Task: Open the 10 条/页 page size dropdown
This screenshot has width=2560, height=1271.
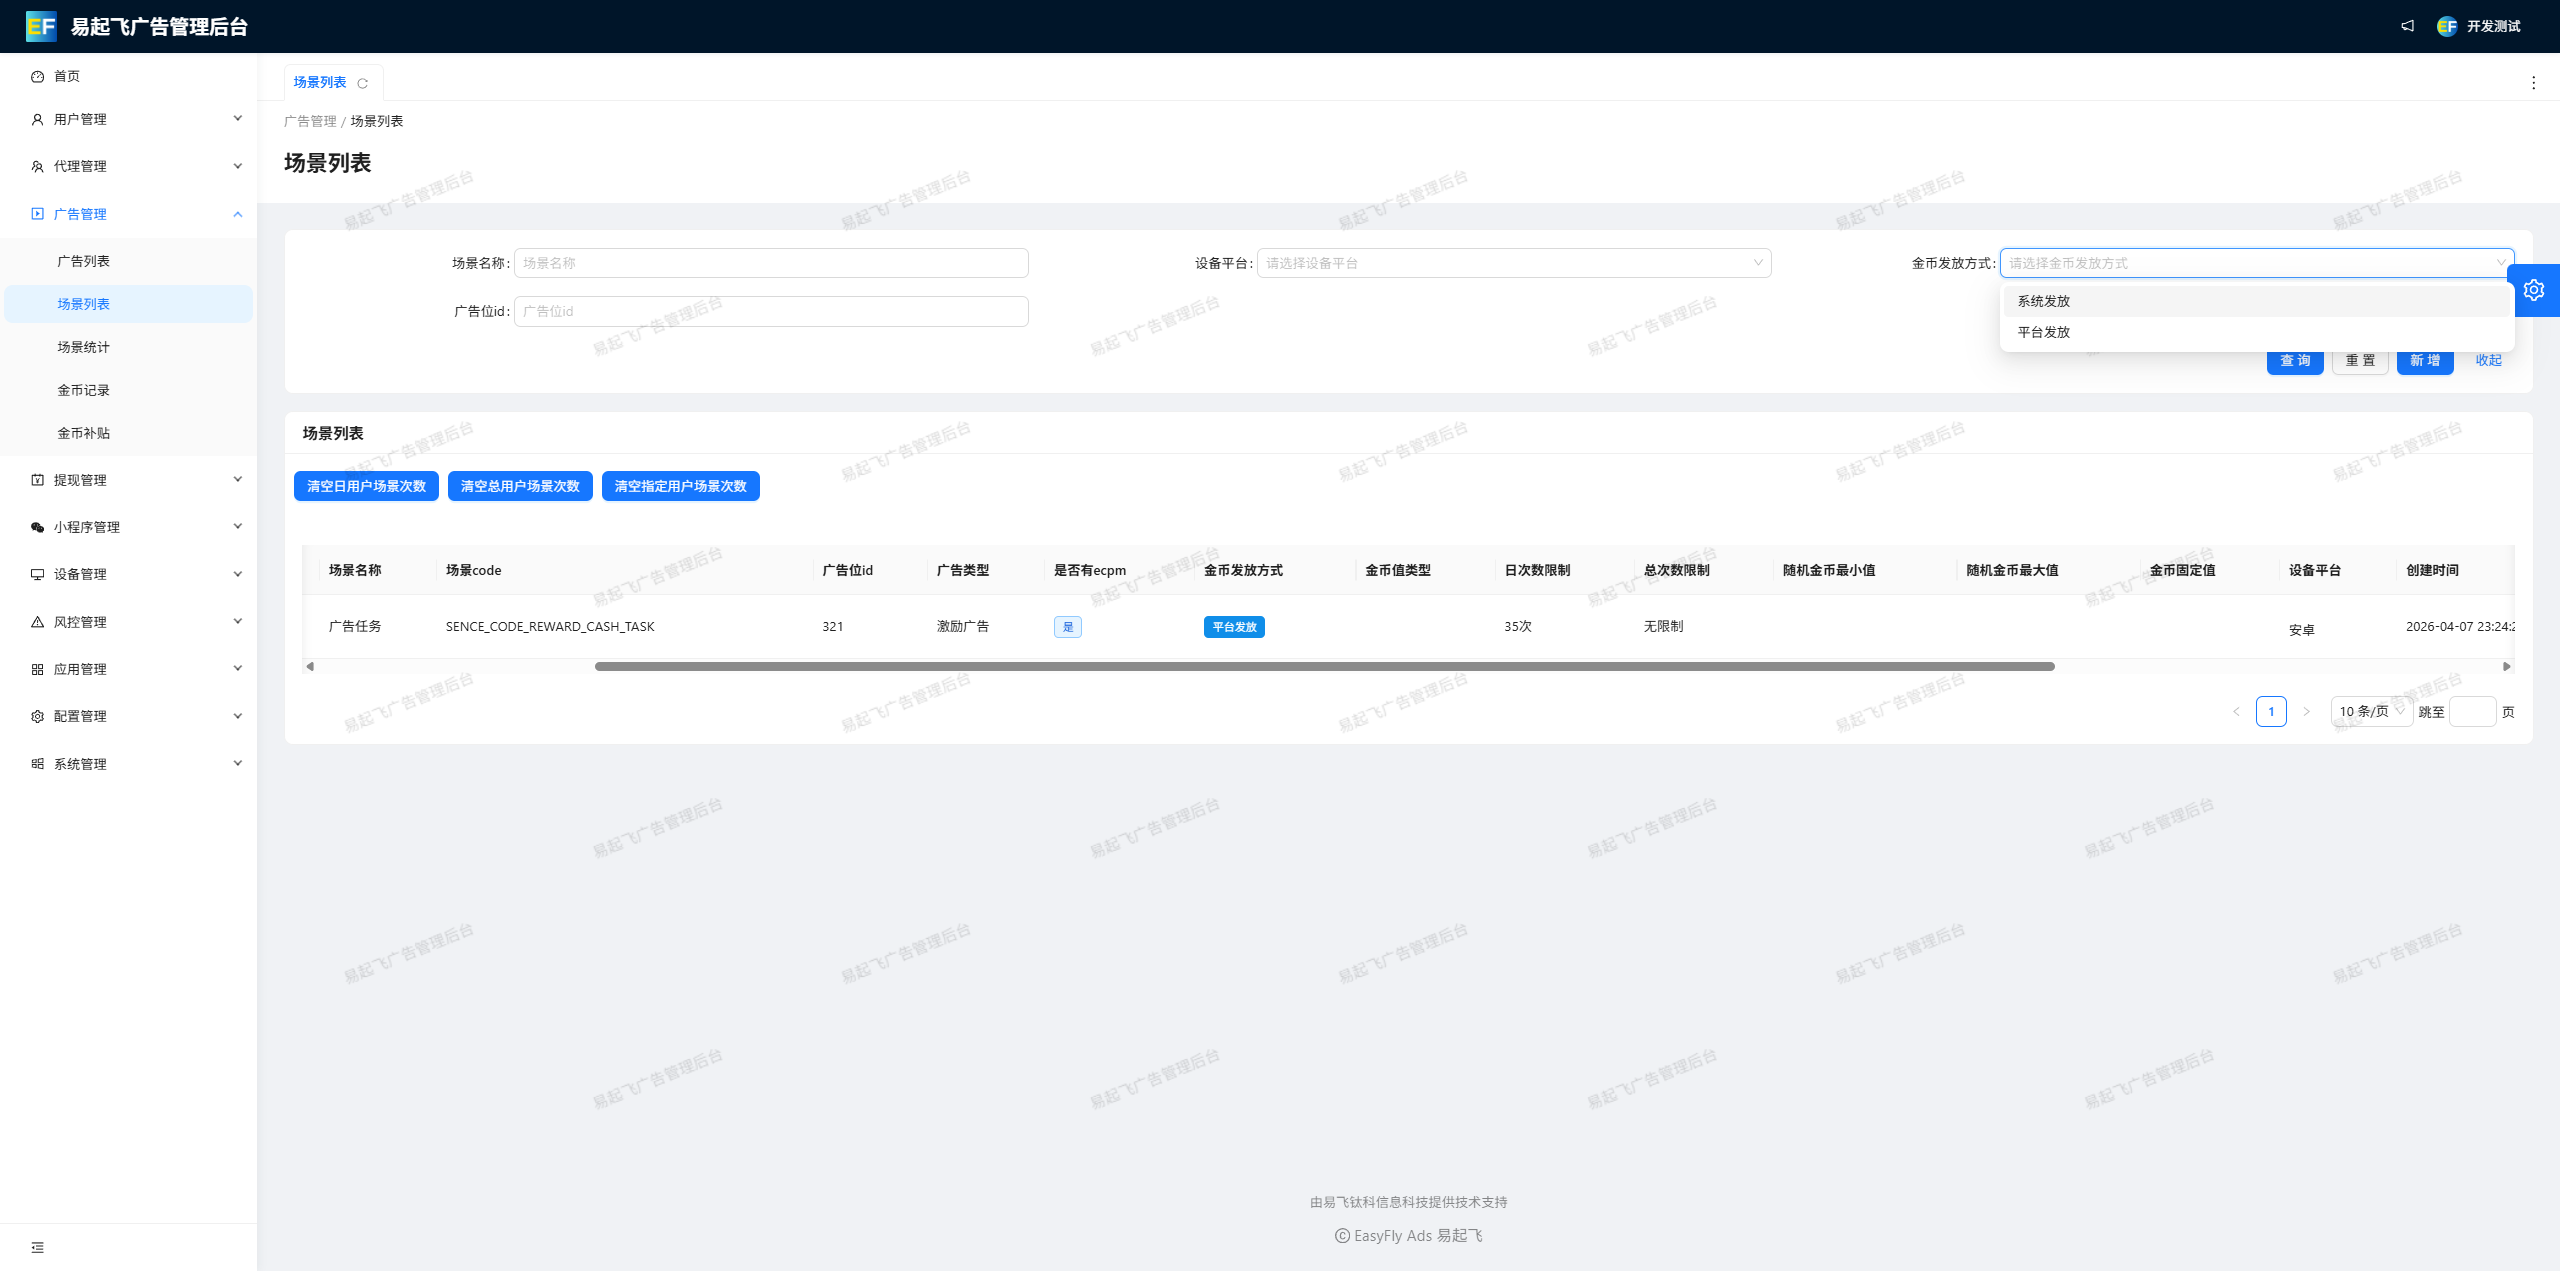Action: point(2371,712)
